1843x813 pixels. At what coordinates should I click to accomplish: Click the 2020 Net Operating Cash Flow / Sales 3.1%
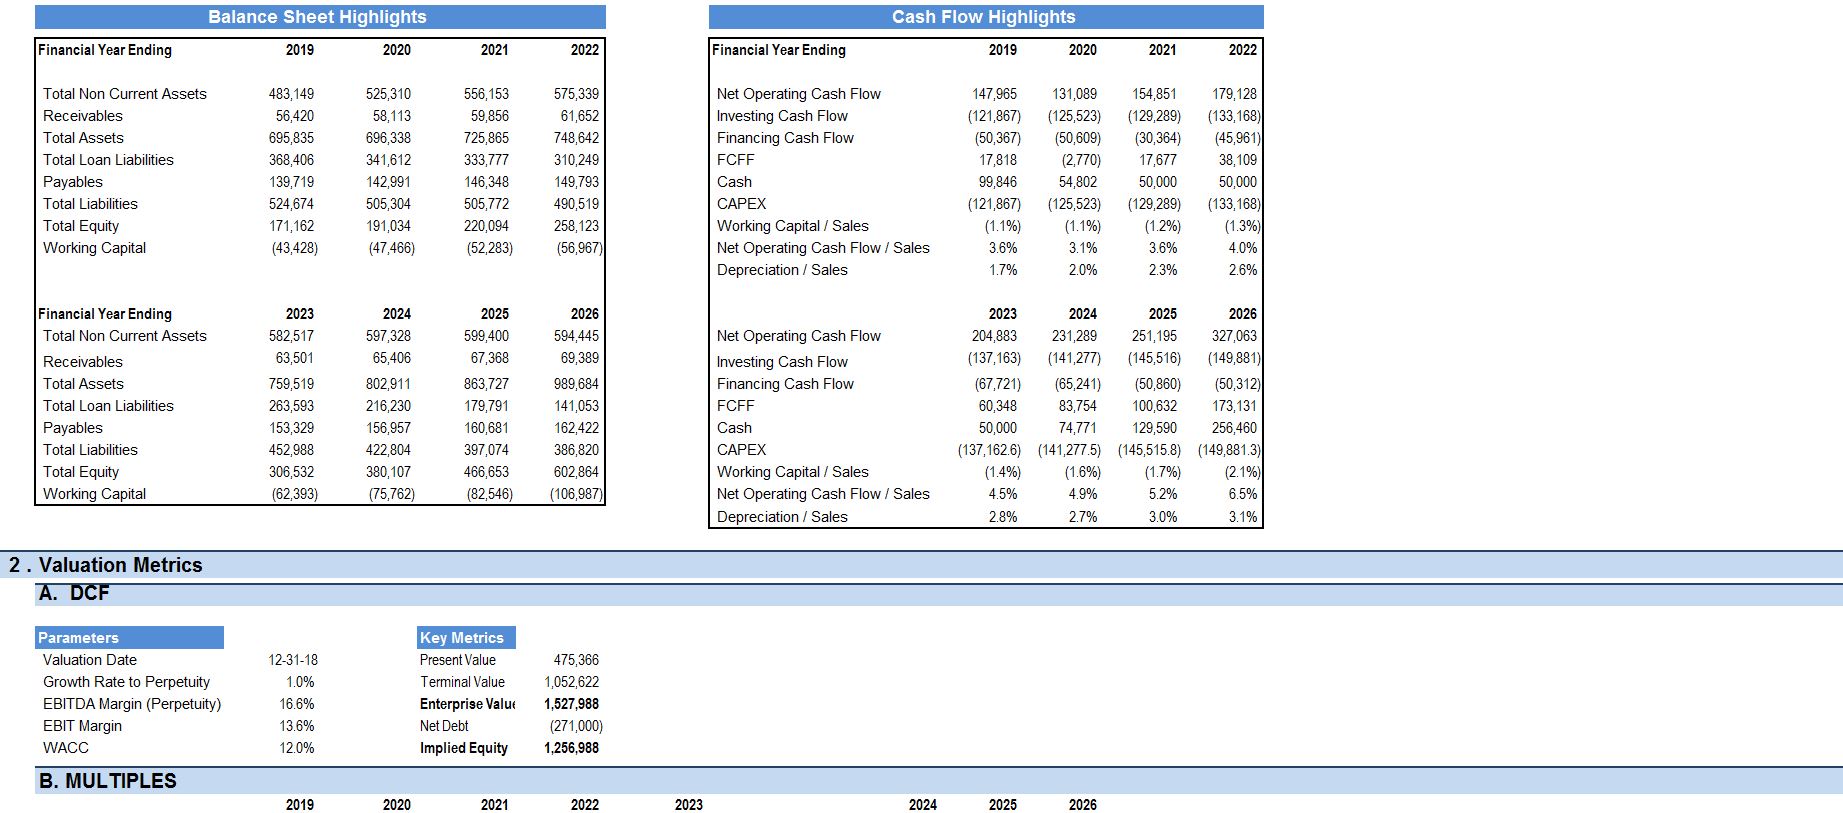1082,248
